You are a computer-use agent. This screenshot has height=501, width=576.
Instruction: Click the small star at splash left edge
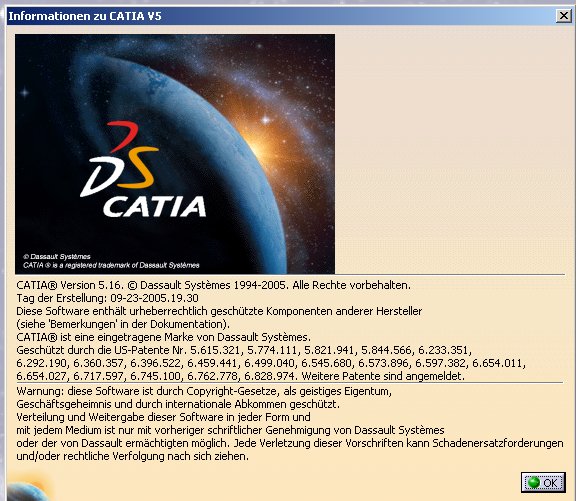(x=24, y=92)
